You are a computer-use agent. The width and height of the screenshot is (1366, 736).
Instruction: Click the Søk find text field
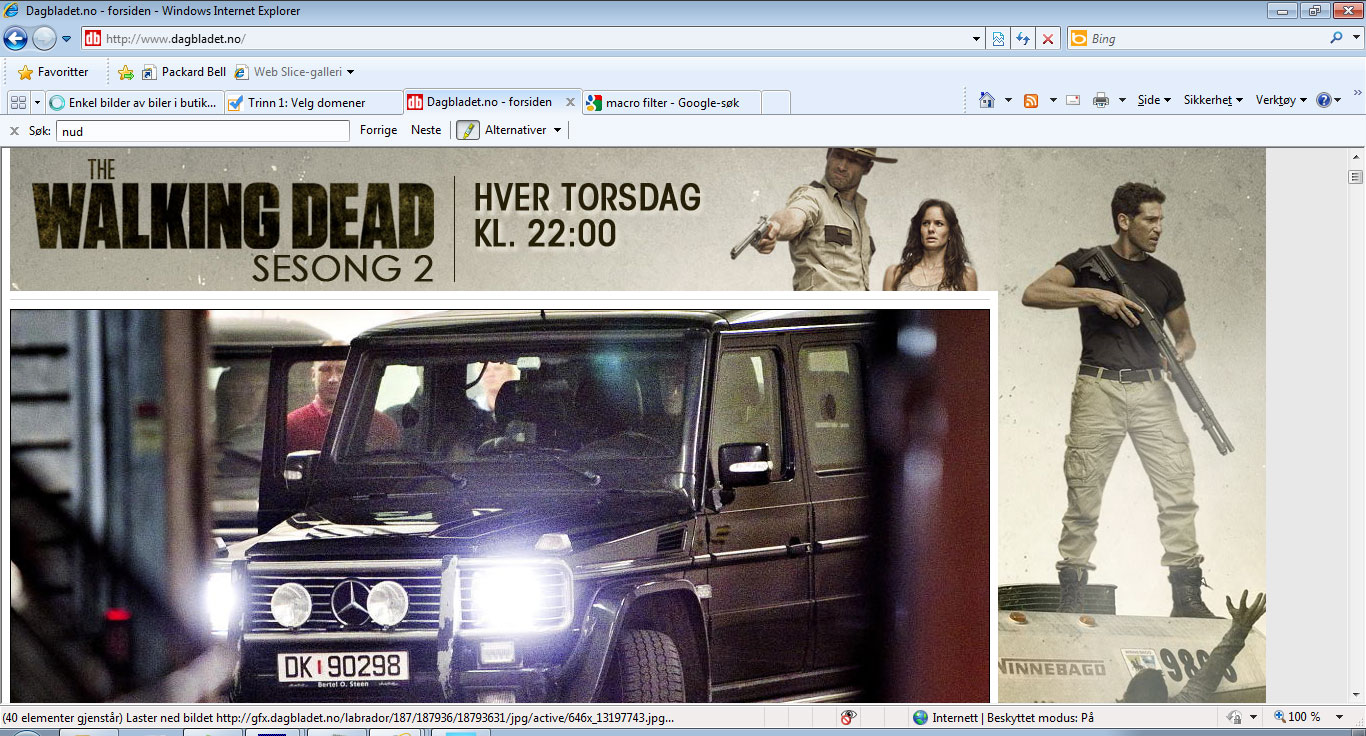pyautogui.click(x=203, y=130)
